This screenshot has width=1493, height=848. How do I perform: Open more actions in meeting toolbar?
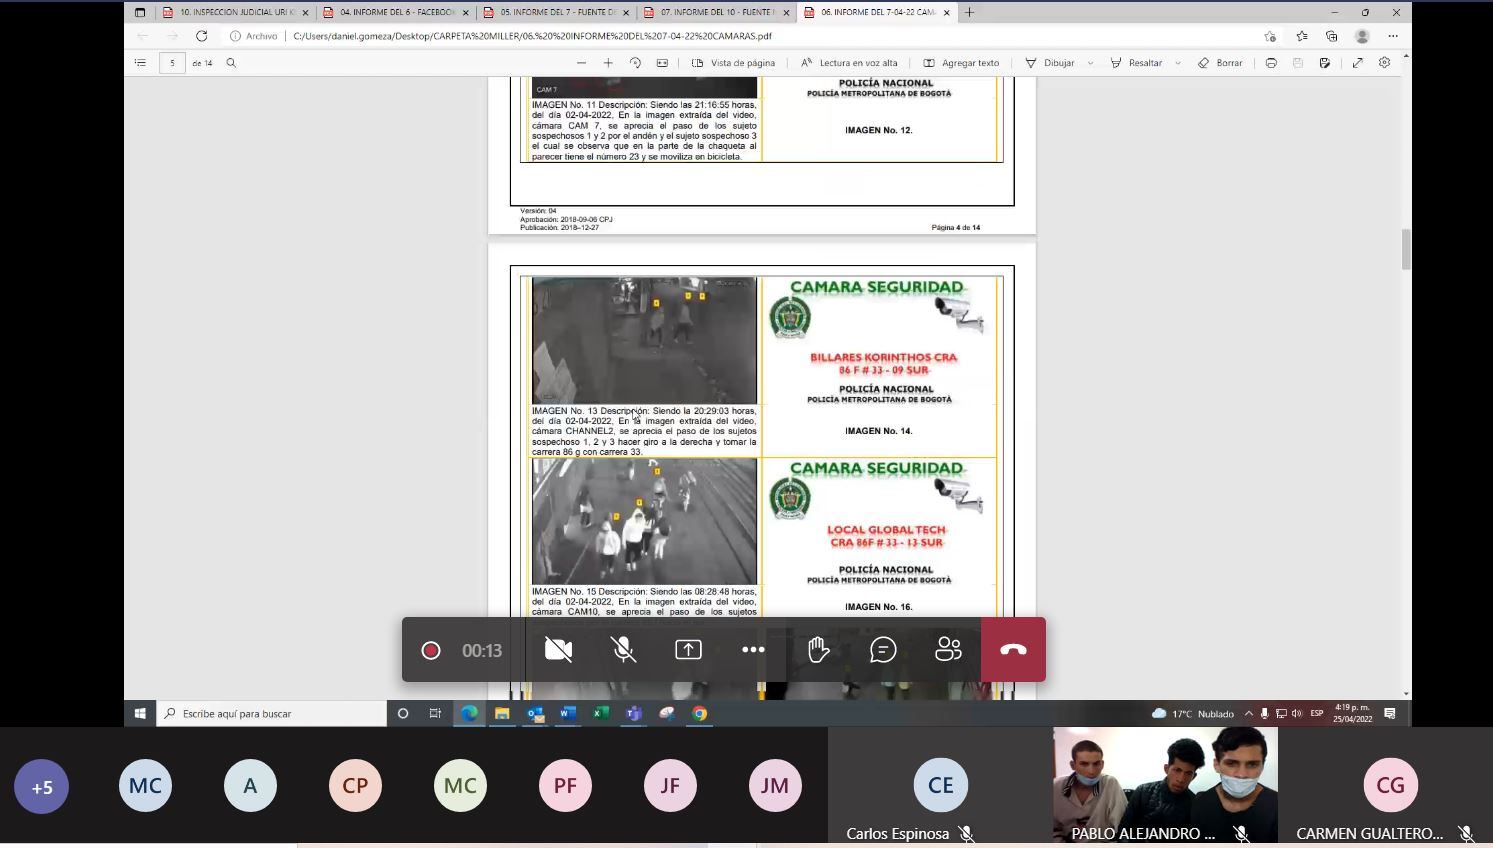click(x=753, y=650)
